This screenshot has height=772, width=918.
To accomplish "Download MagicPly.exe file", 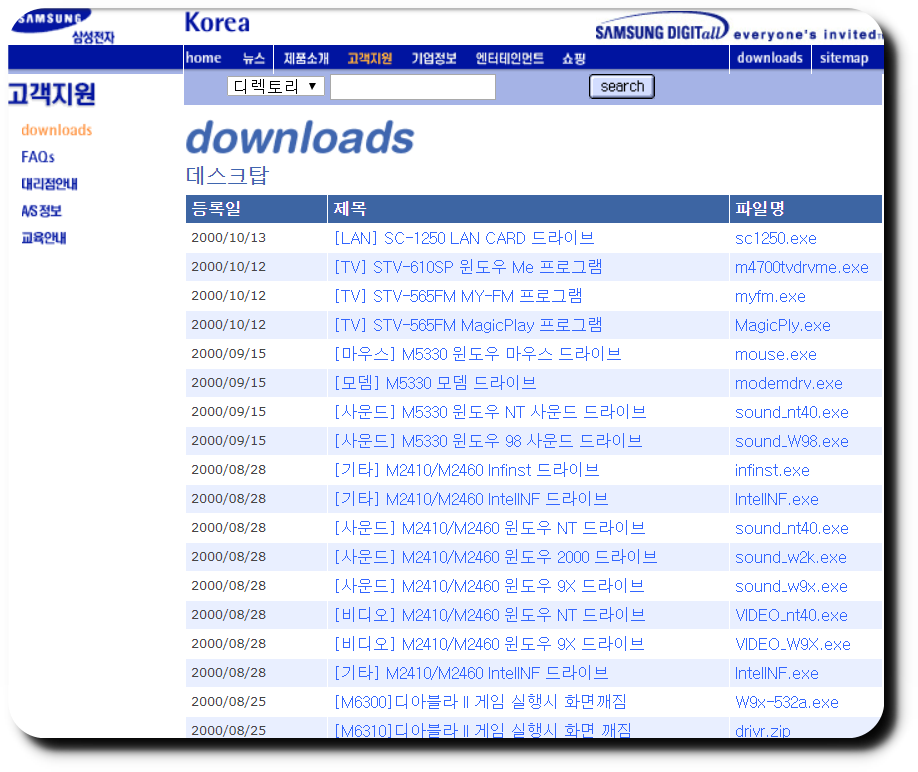I will pyautogui.click(x=783, y=325).
